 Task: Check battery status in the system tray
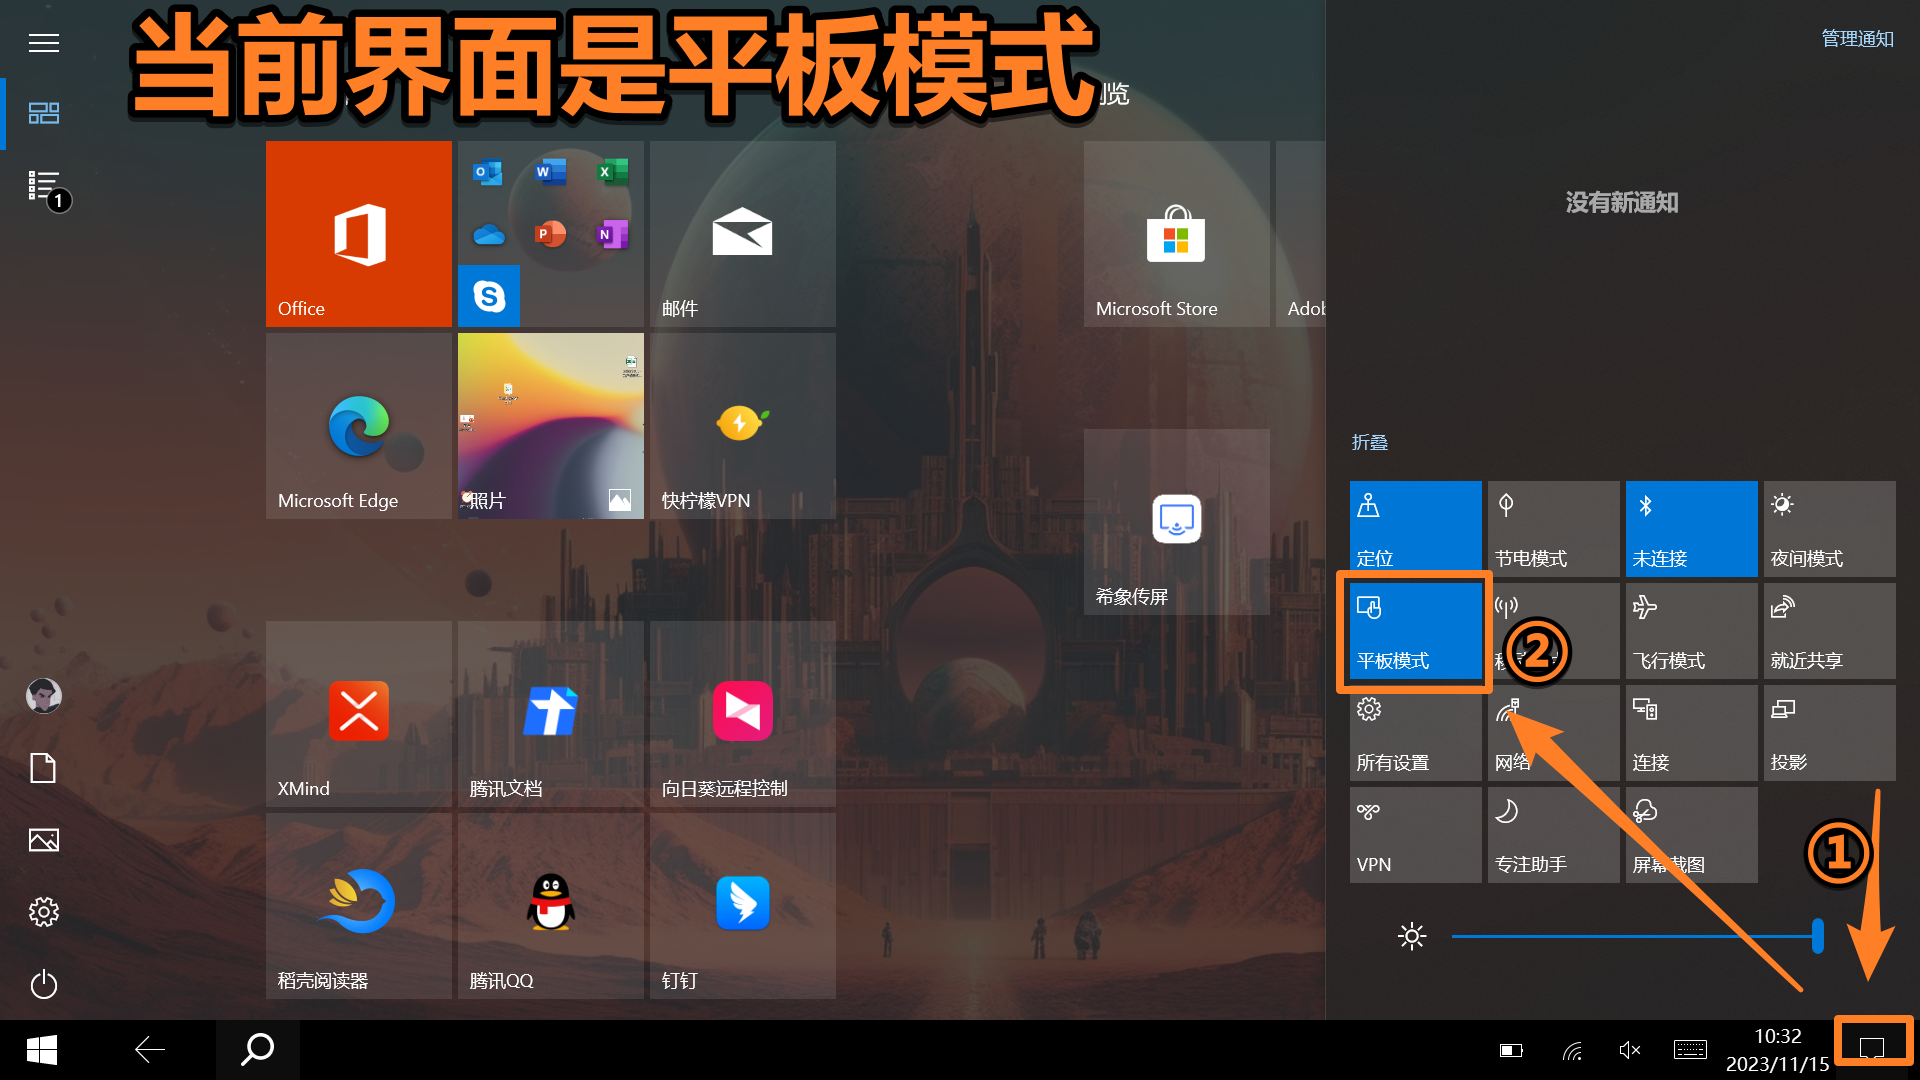tap(1511, 1050)
